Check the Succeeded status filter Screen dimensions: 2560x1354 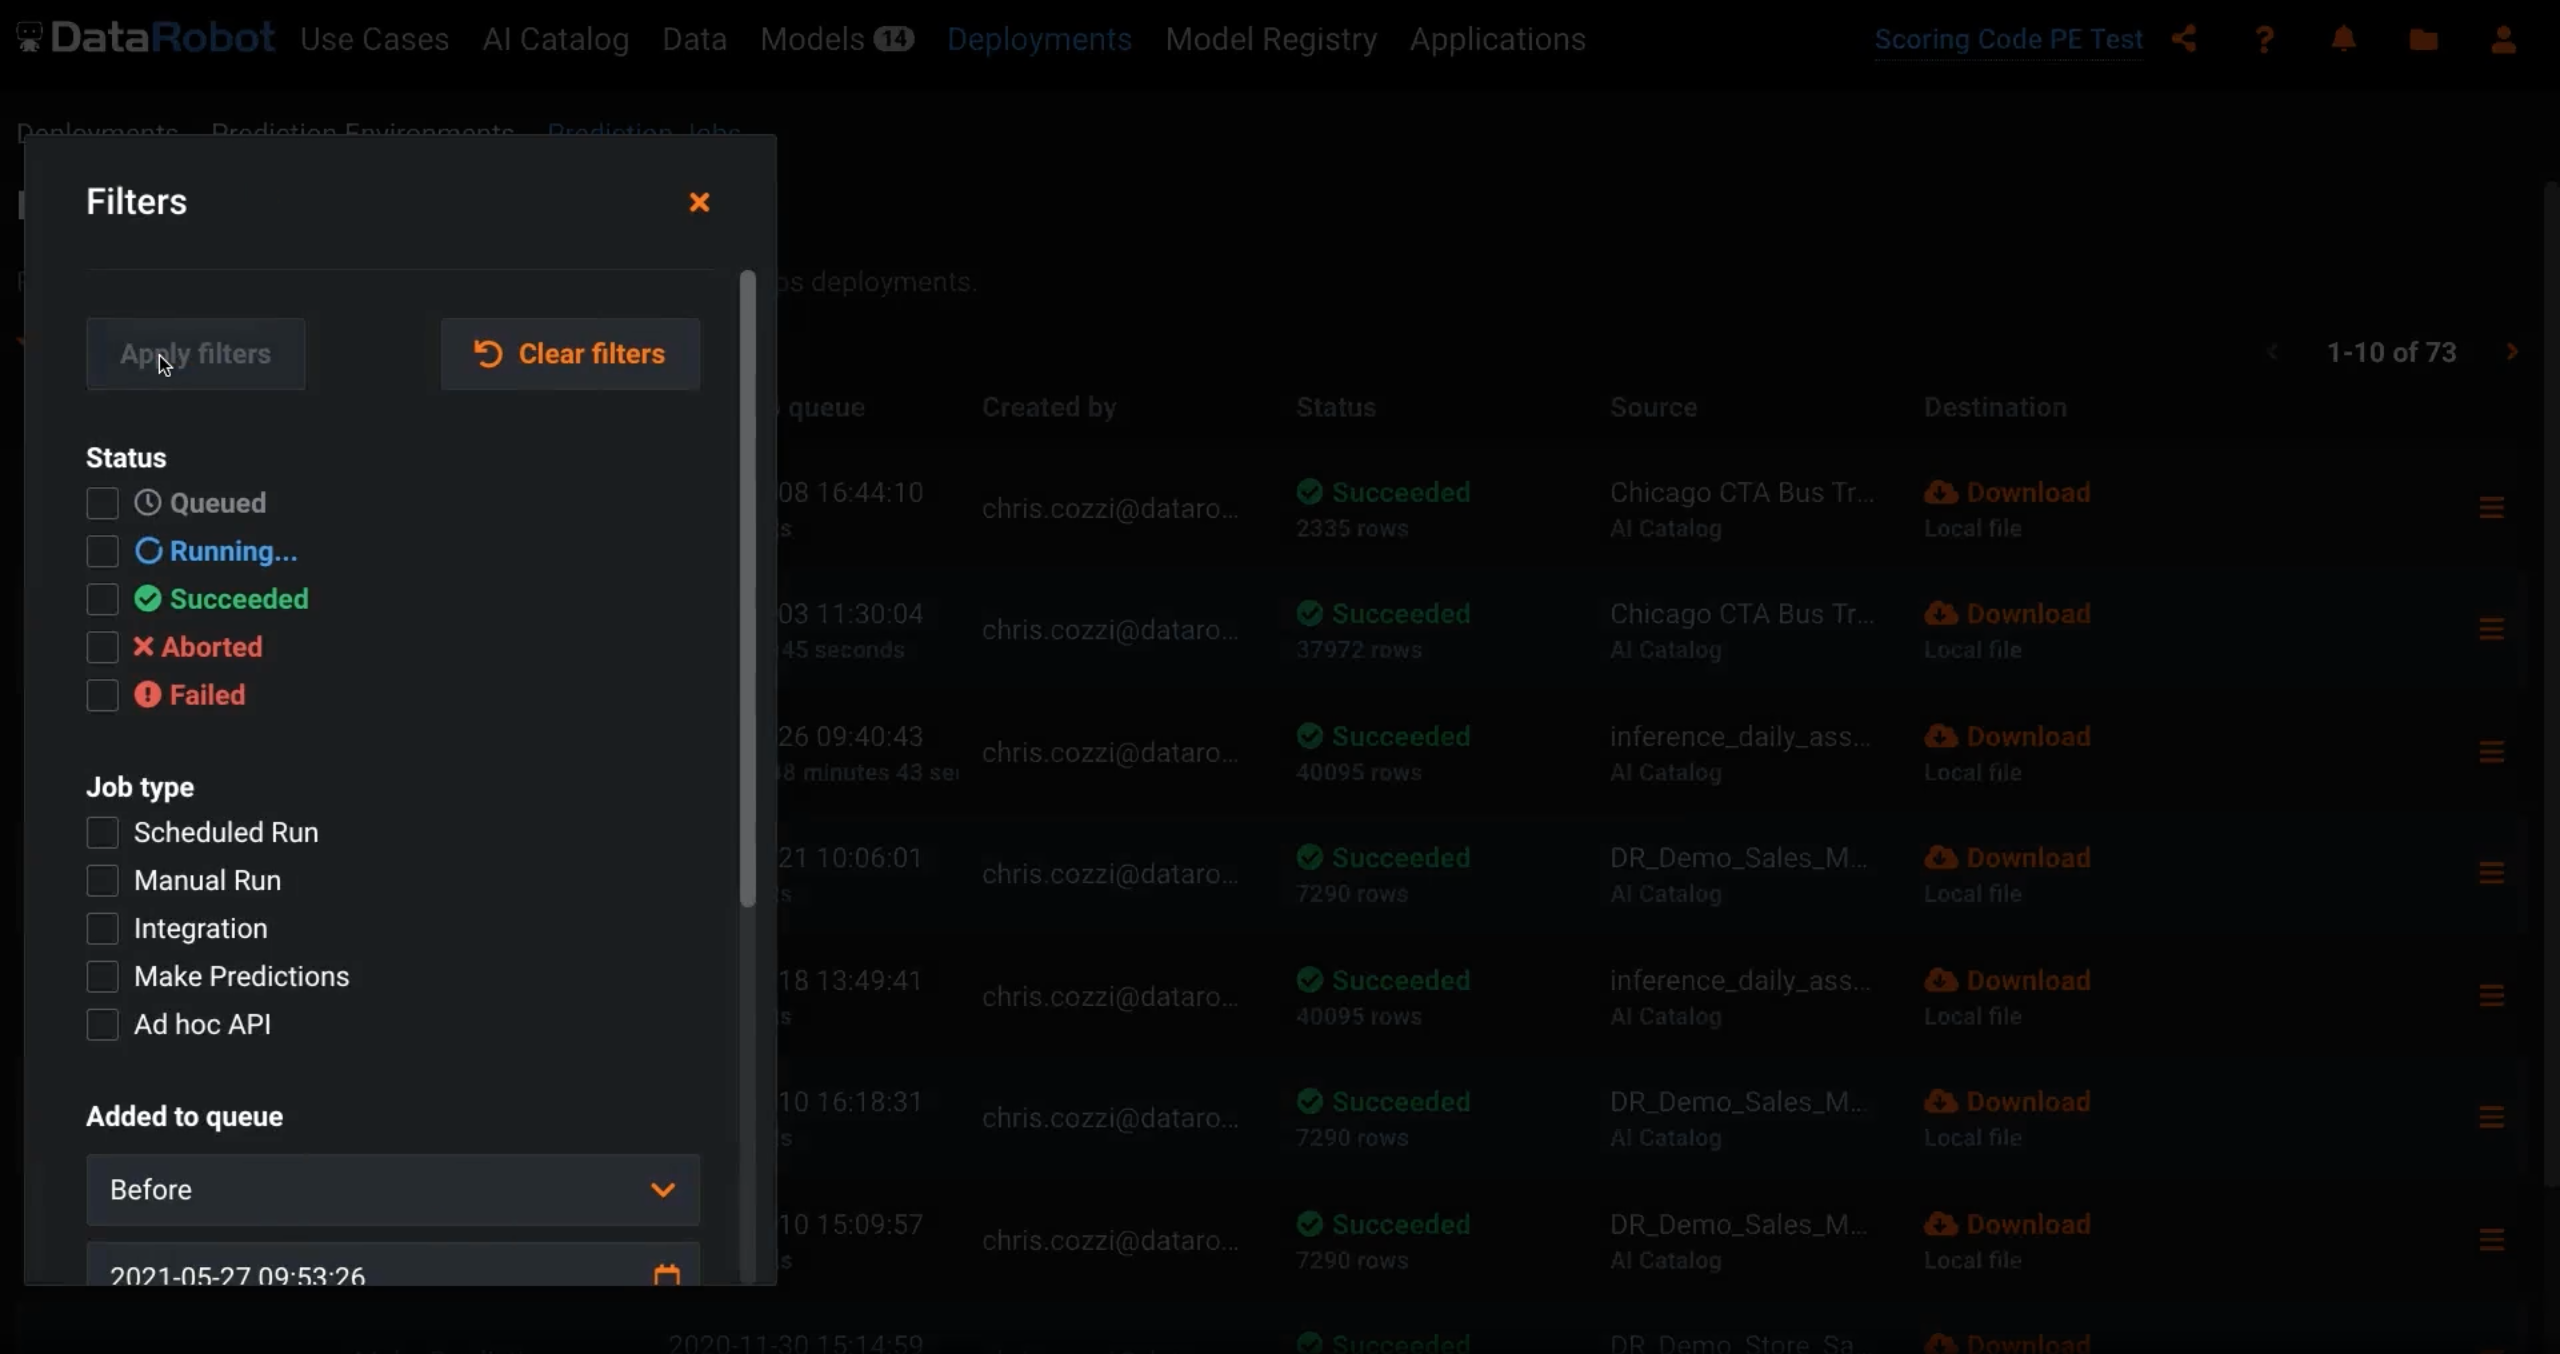click(102, 599)
